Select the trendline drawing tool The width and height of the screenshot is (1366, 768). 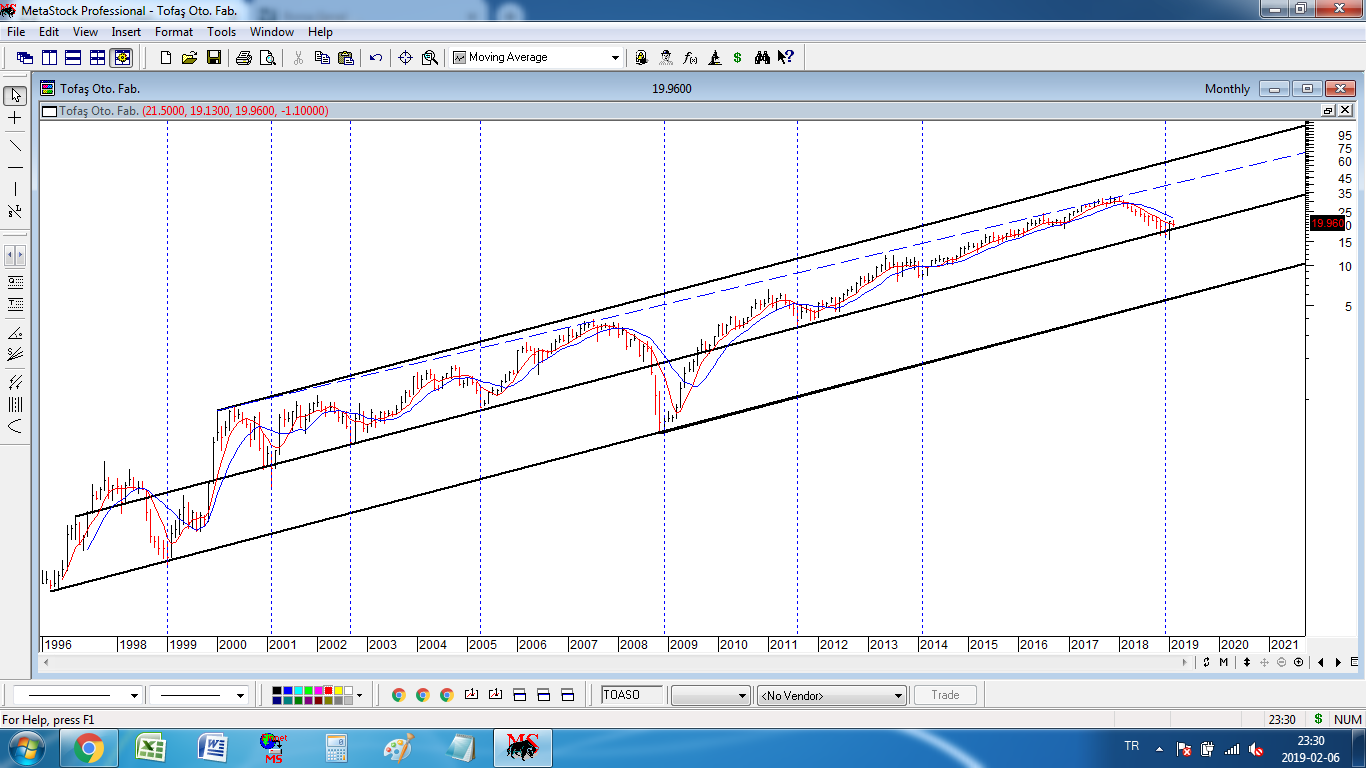point(15,146)
